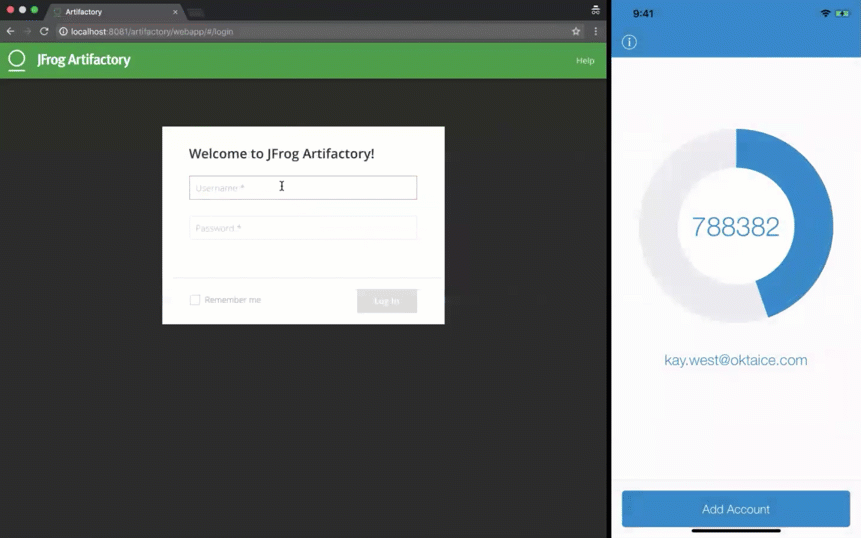Bookmark this page with the star icon
Image resolution: width=861 pixels, height=538 pixels.
coord(576,31)
